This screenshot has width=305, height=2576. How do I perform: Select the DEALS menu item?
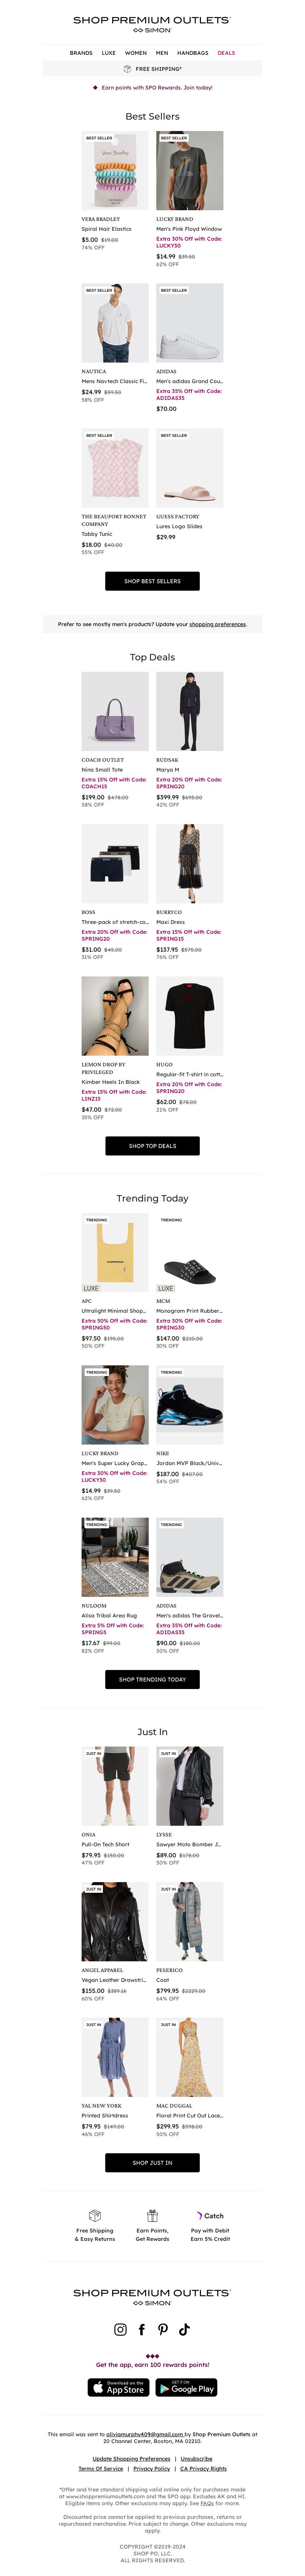point(226,53)
